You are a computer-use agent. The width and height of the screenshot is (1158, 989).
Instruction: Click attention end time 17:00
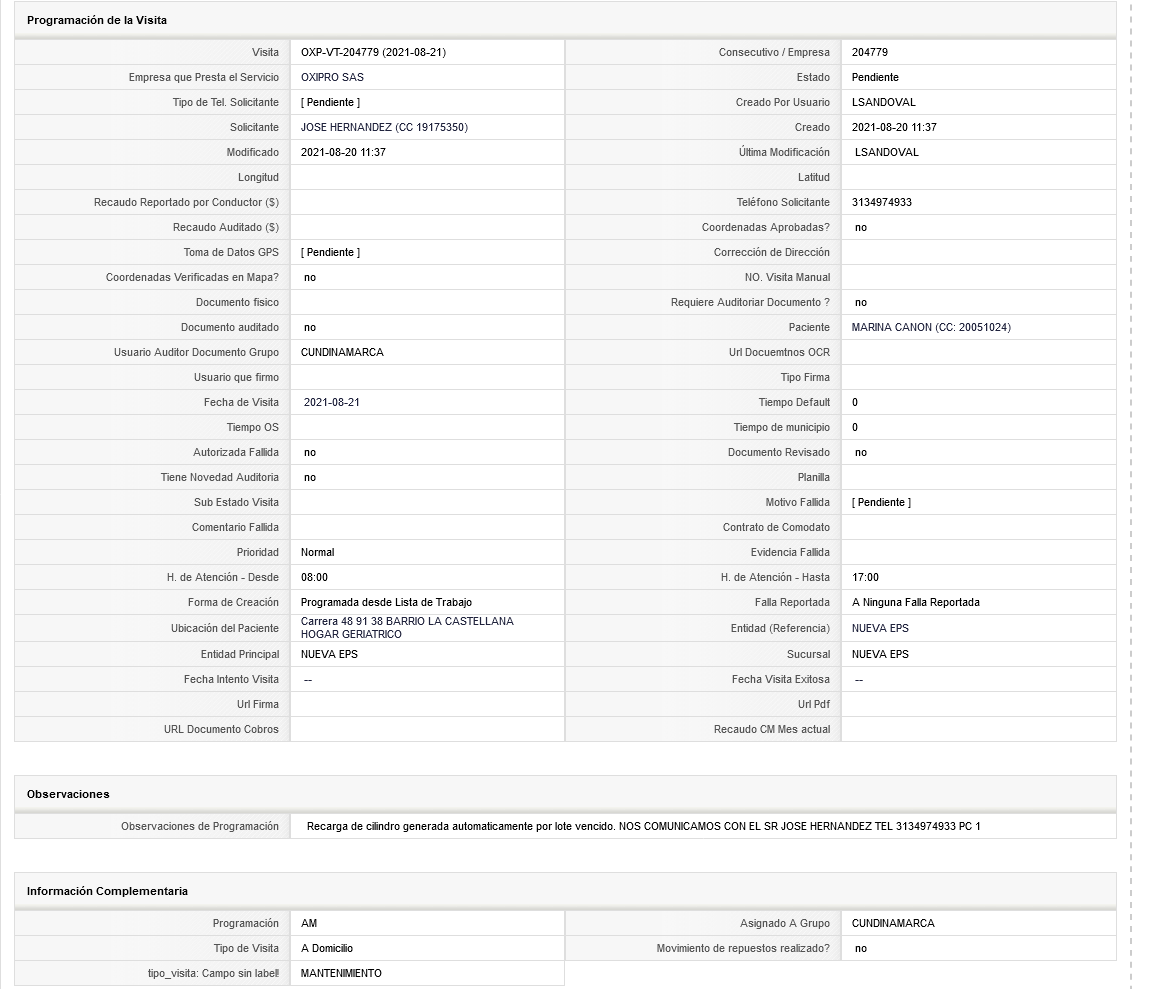(x=865, y=578)
